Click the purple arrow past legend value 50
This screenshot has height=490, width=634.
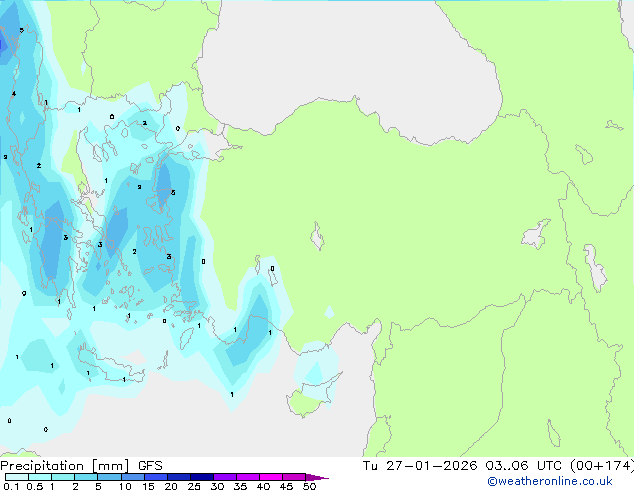point(317,477)
